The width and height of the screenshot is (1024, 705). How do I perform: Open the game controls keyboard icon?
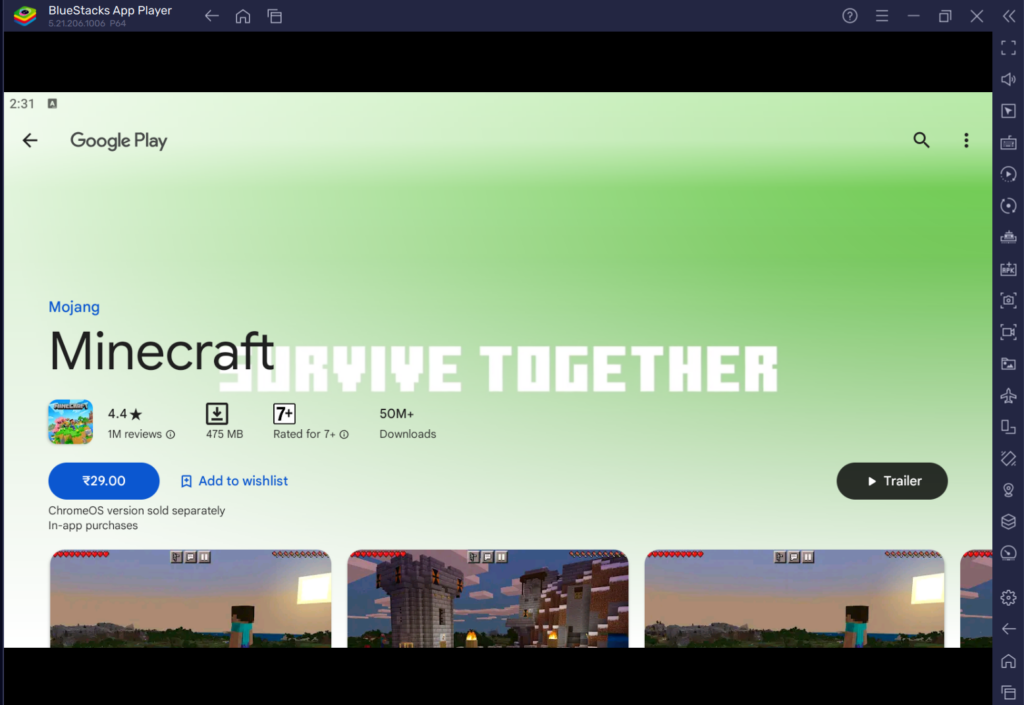tap(1008, 143)
